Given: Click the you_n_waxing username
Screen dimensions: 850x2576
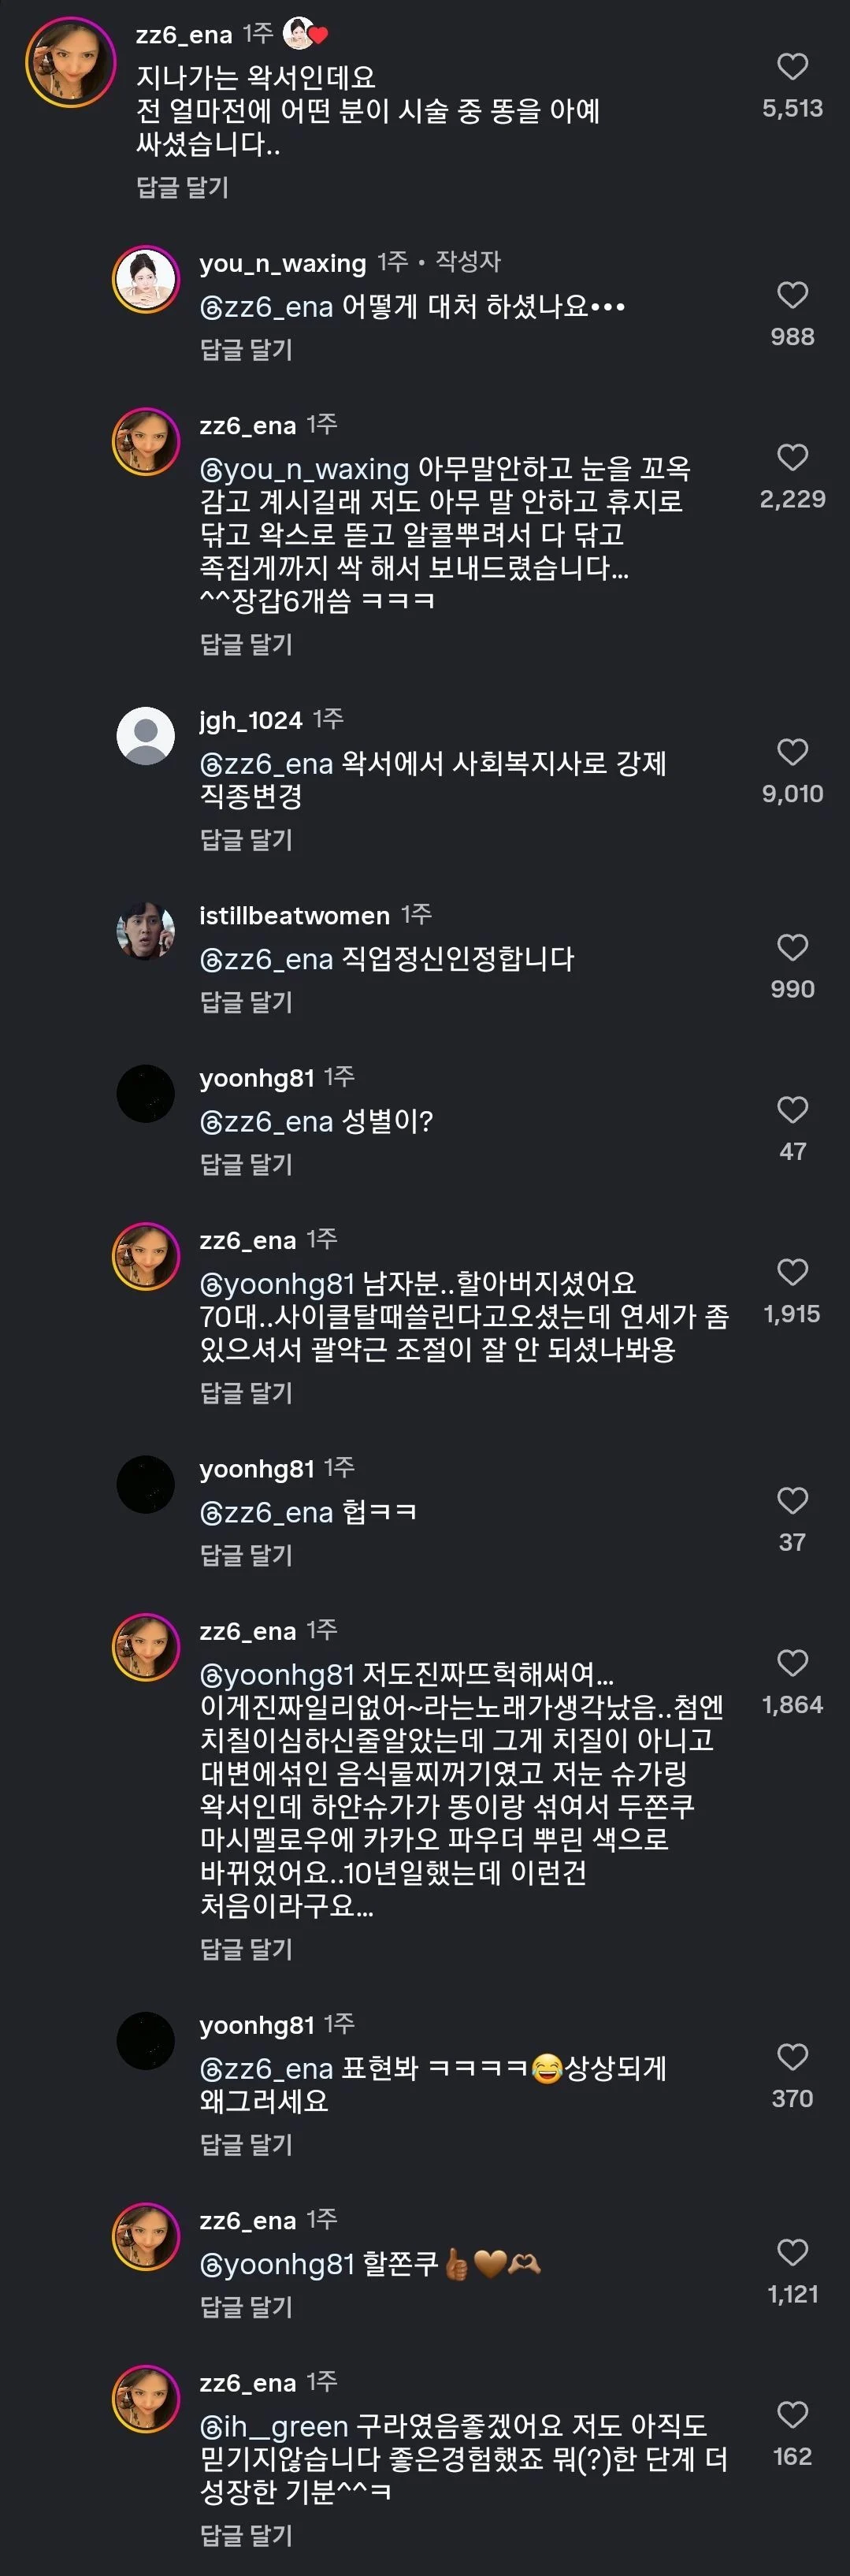Looking at the screenshot, I should (x=282, y=263).
